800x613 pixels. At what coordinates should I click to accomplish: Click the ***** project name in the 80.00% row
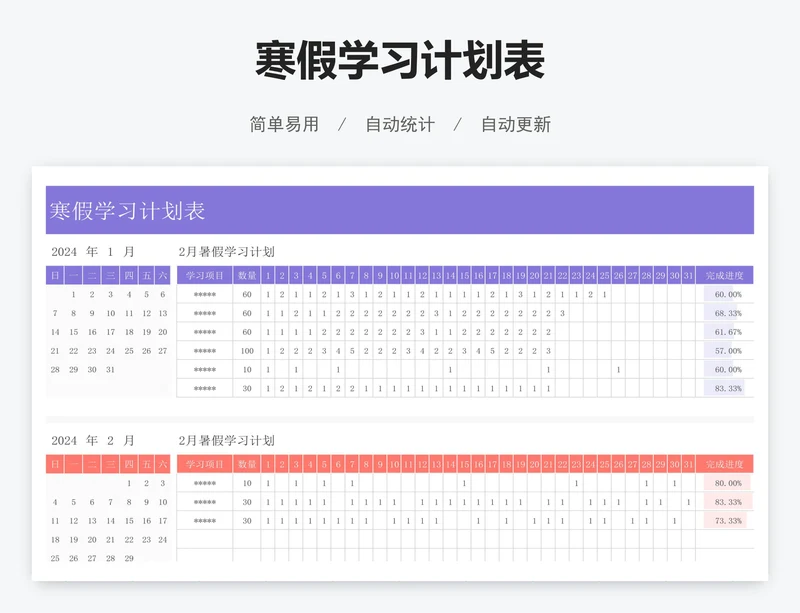coord(205,483)
